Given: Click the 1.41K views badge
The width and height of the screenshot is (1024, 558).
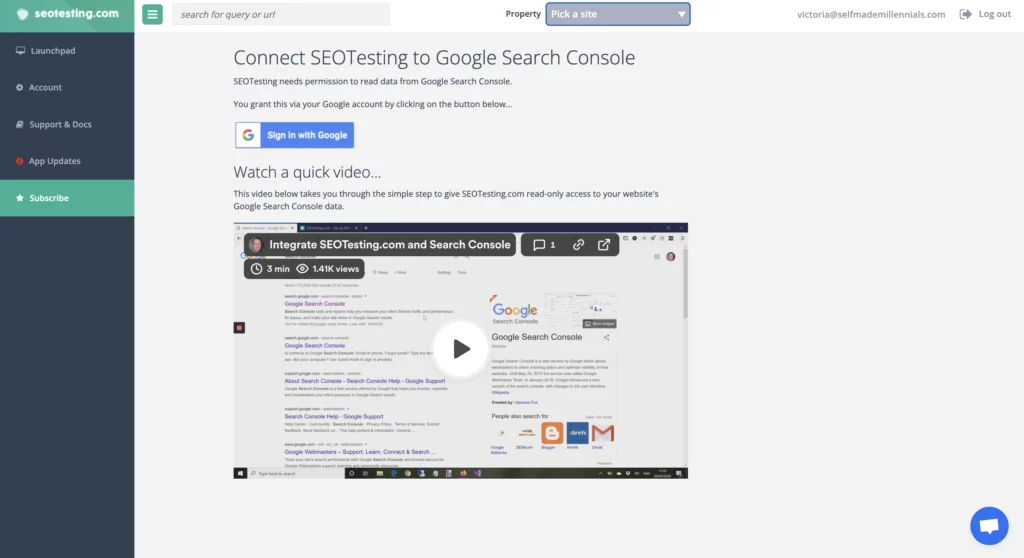Looking at the screenshot, I should tap(328, 269).
